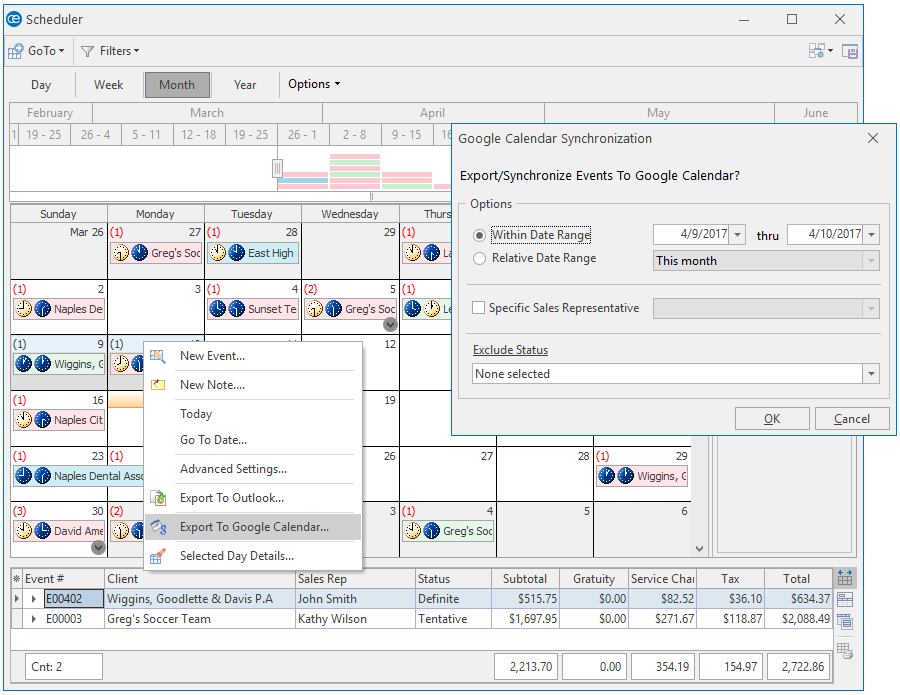The image size is (900, 695).
Task: Open Wiggins event on day 29
Action: [642, 476]
